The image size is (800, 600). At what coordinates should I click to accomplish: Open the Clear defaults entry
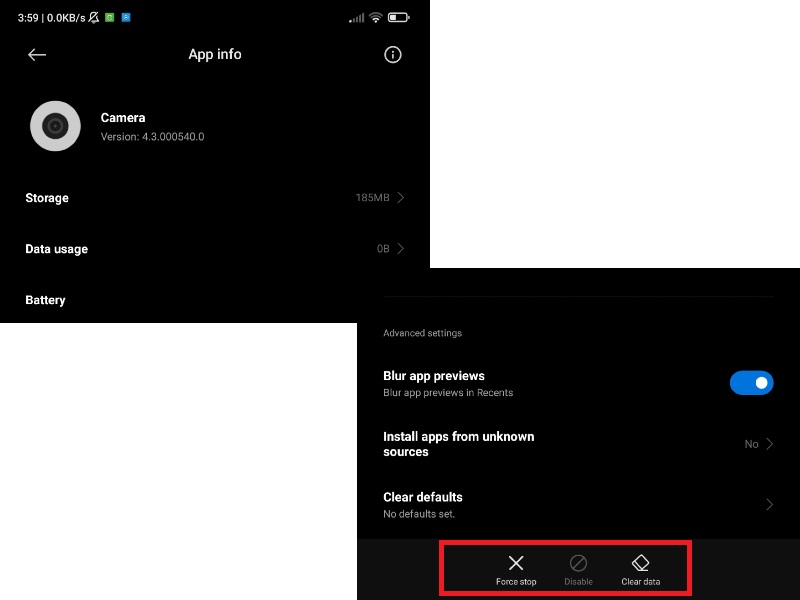coord(579,505)
